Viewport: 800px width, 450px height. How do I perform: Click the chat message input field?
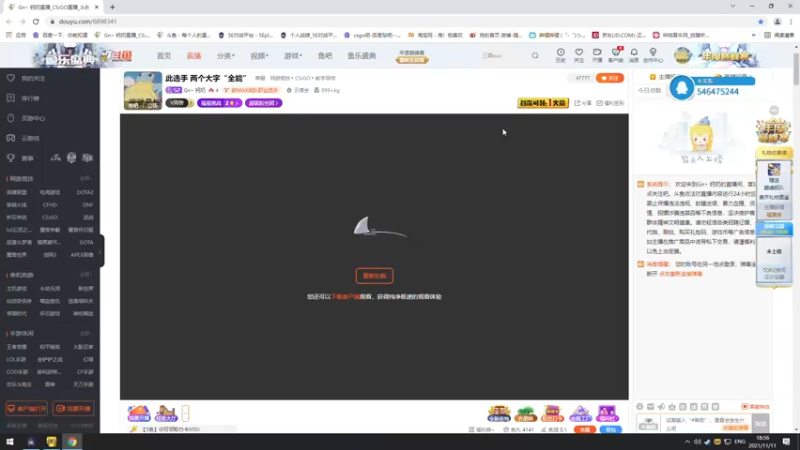coord(707,424)
